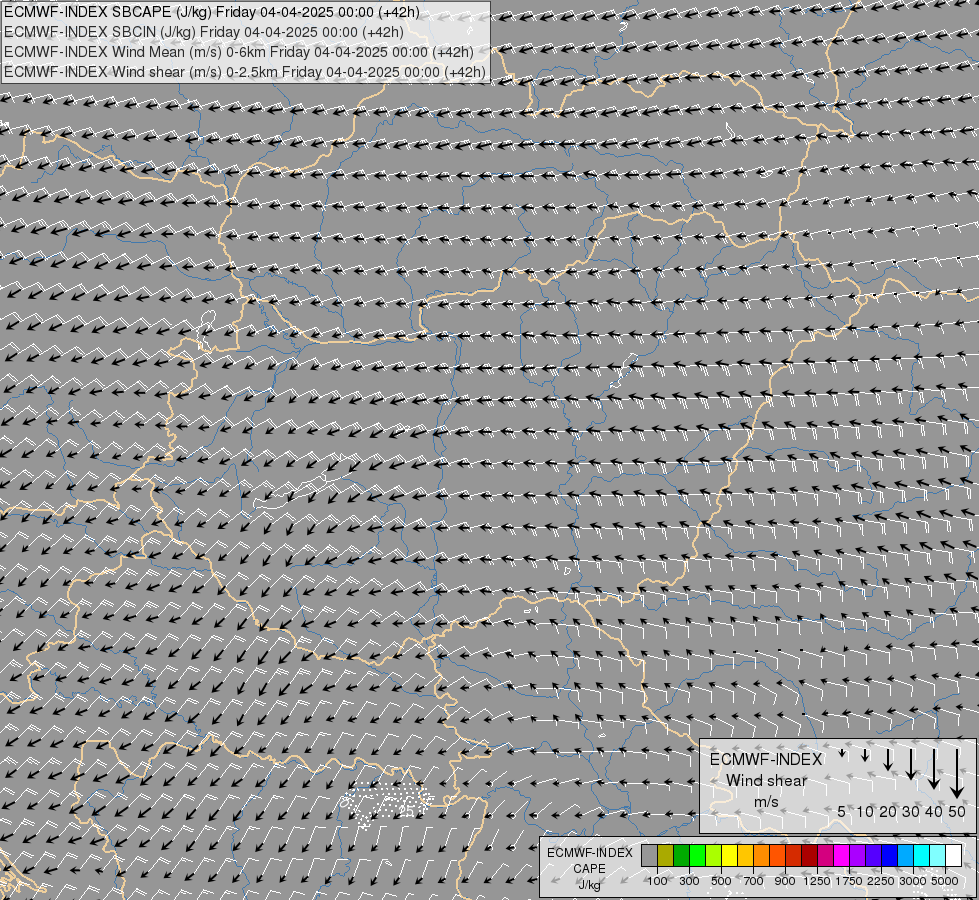This screenshot has width=979, height=900.
Task: Click the 'Wind shear (m/s) 0-2.5km' title line
Action: point(245,72)
